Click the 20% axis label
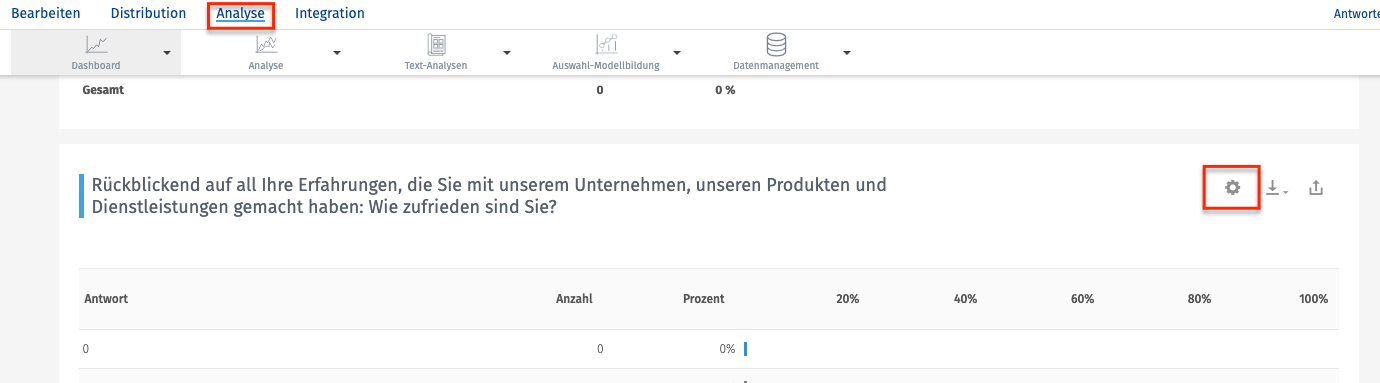The image size is (1380, 383). 847,299
